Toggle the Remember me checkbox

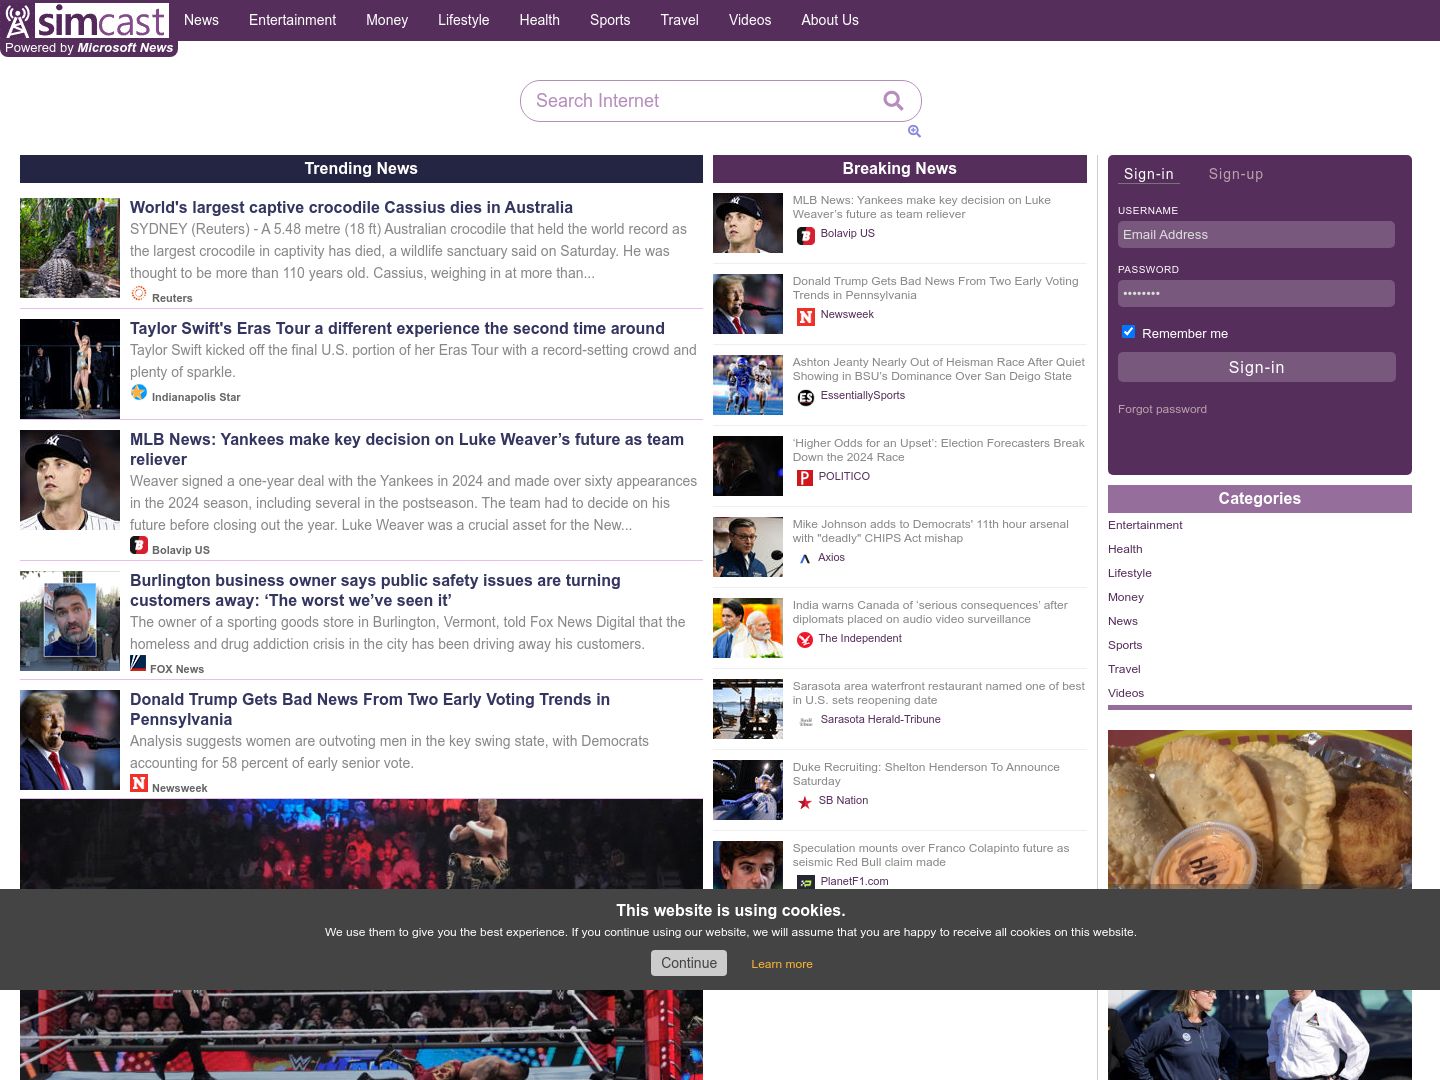click(1128, 332)
